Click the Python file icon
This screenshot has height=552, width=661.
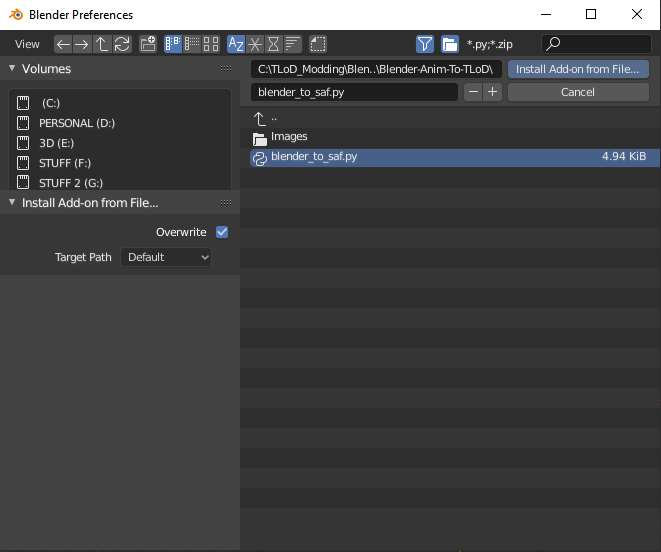tap(260, 158)
